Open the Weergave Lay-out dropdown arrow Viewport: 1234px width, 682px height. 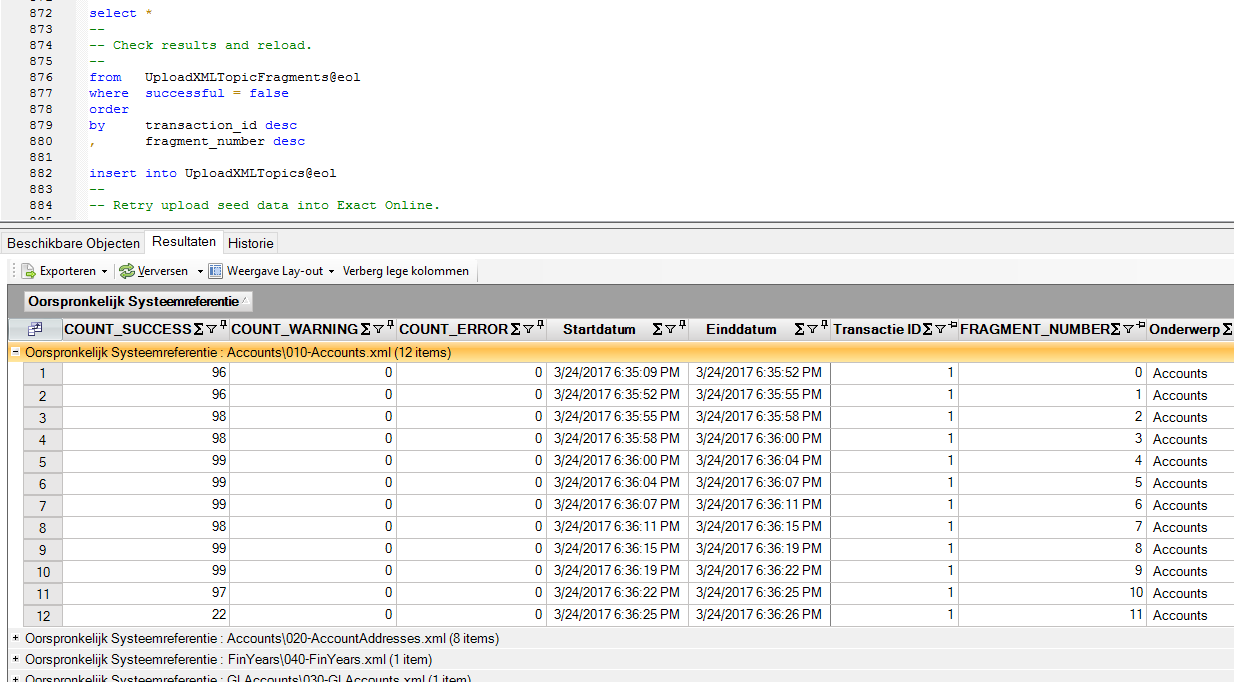[331, 271]
